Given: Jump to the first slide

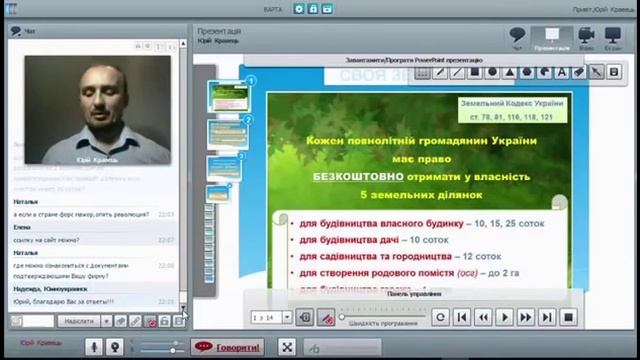Looking at the screenshot, I should click(462, 317).
